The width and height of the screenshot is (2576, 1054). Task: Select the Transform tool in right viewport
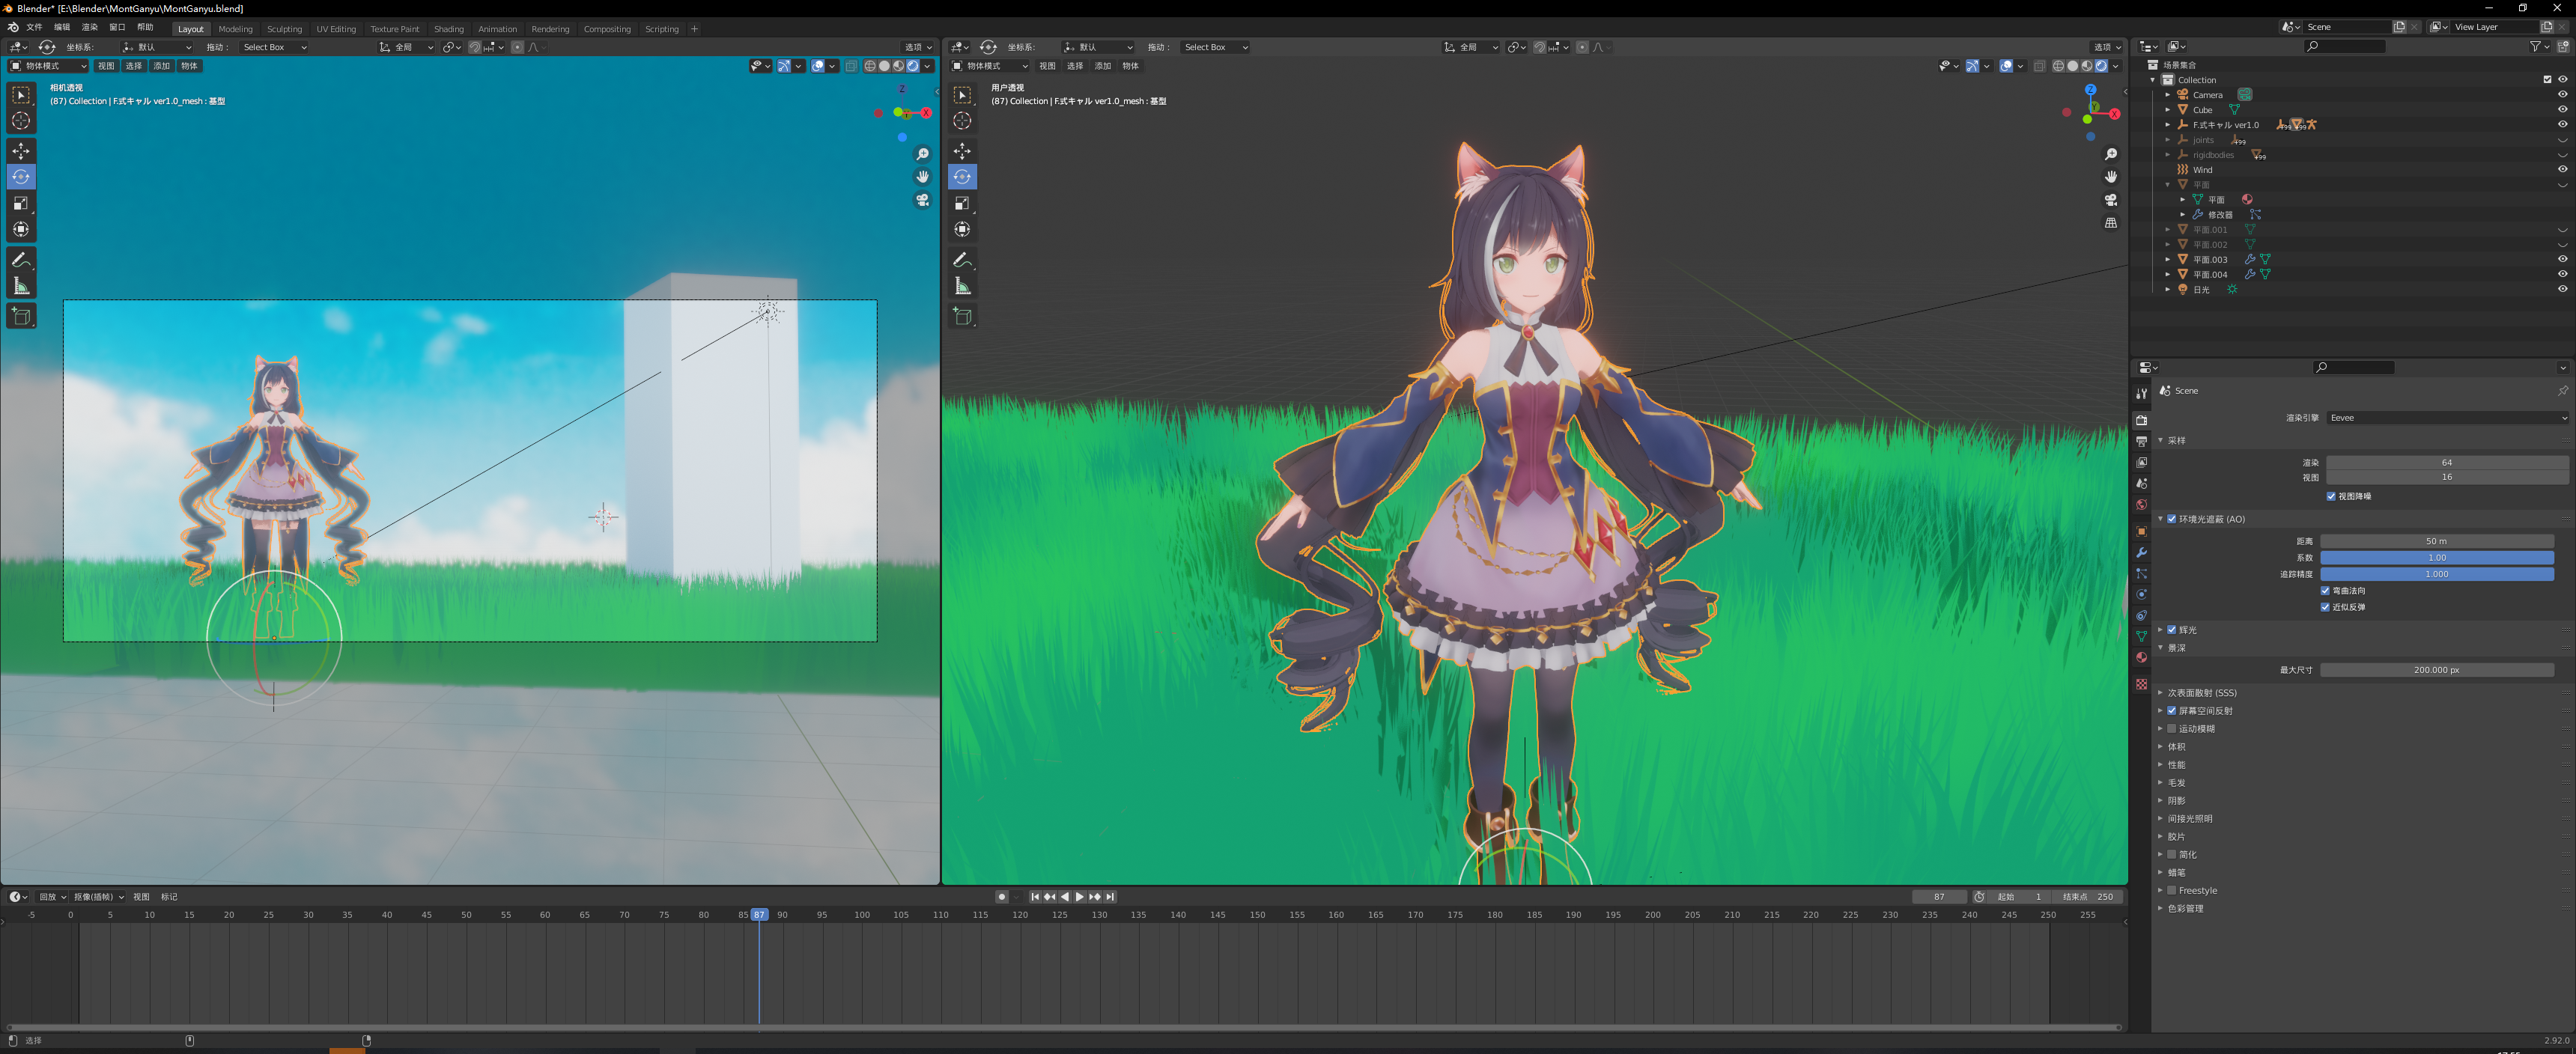pyautogui.click(x=962, y=229)
